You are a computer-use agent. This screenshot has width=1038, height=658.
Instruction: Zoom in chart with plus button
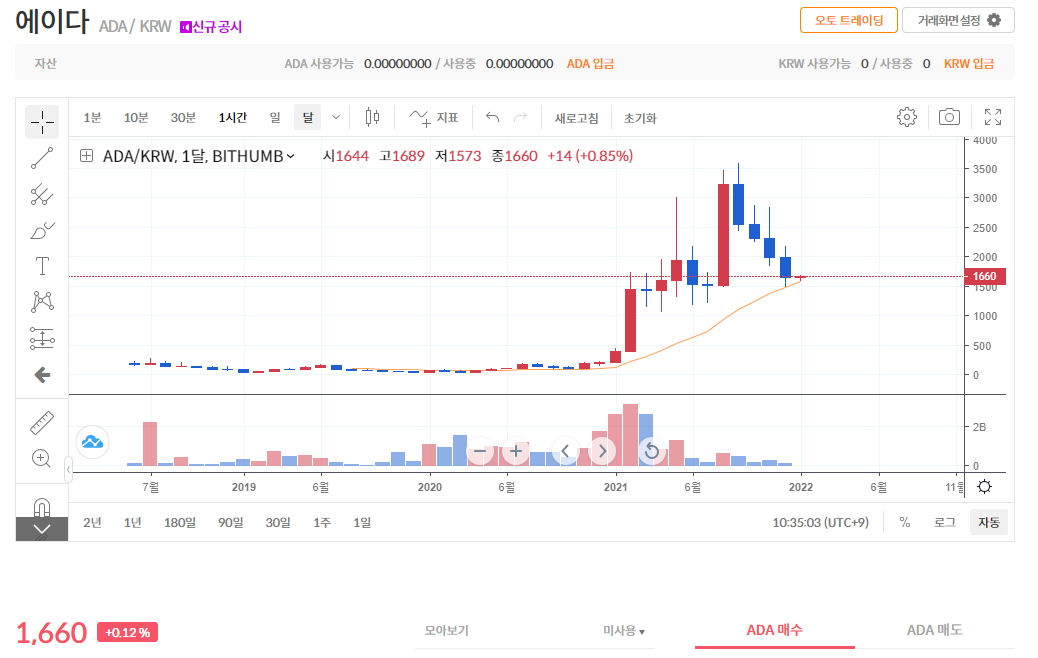pyautogui.click(x=516, y=451)
